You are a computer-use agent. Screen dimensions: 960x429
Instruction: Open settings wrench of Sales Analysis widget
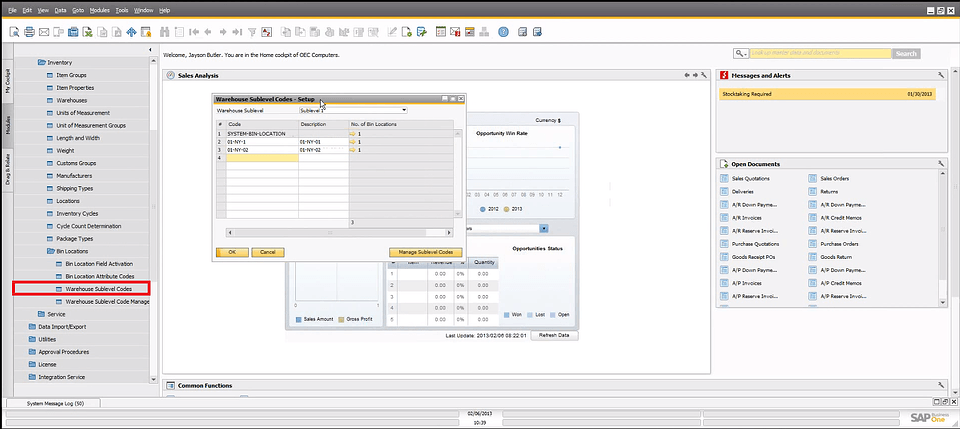pos(704,75)
